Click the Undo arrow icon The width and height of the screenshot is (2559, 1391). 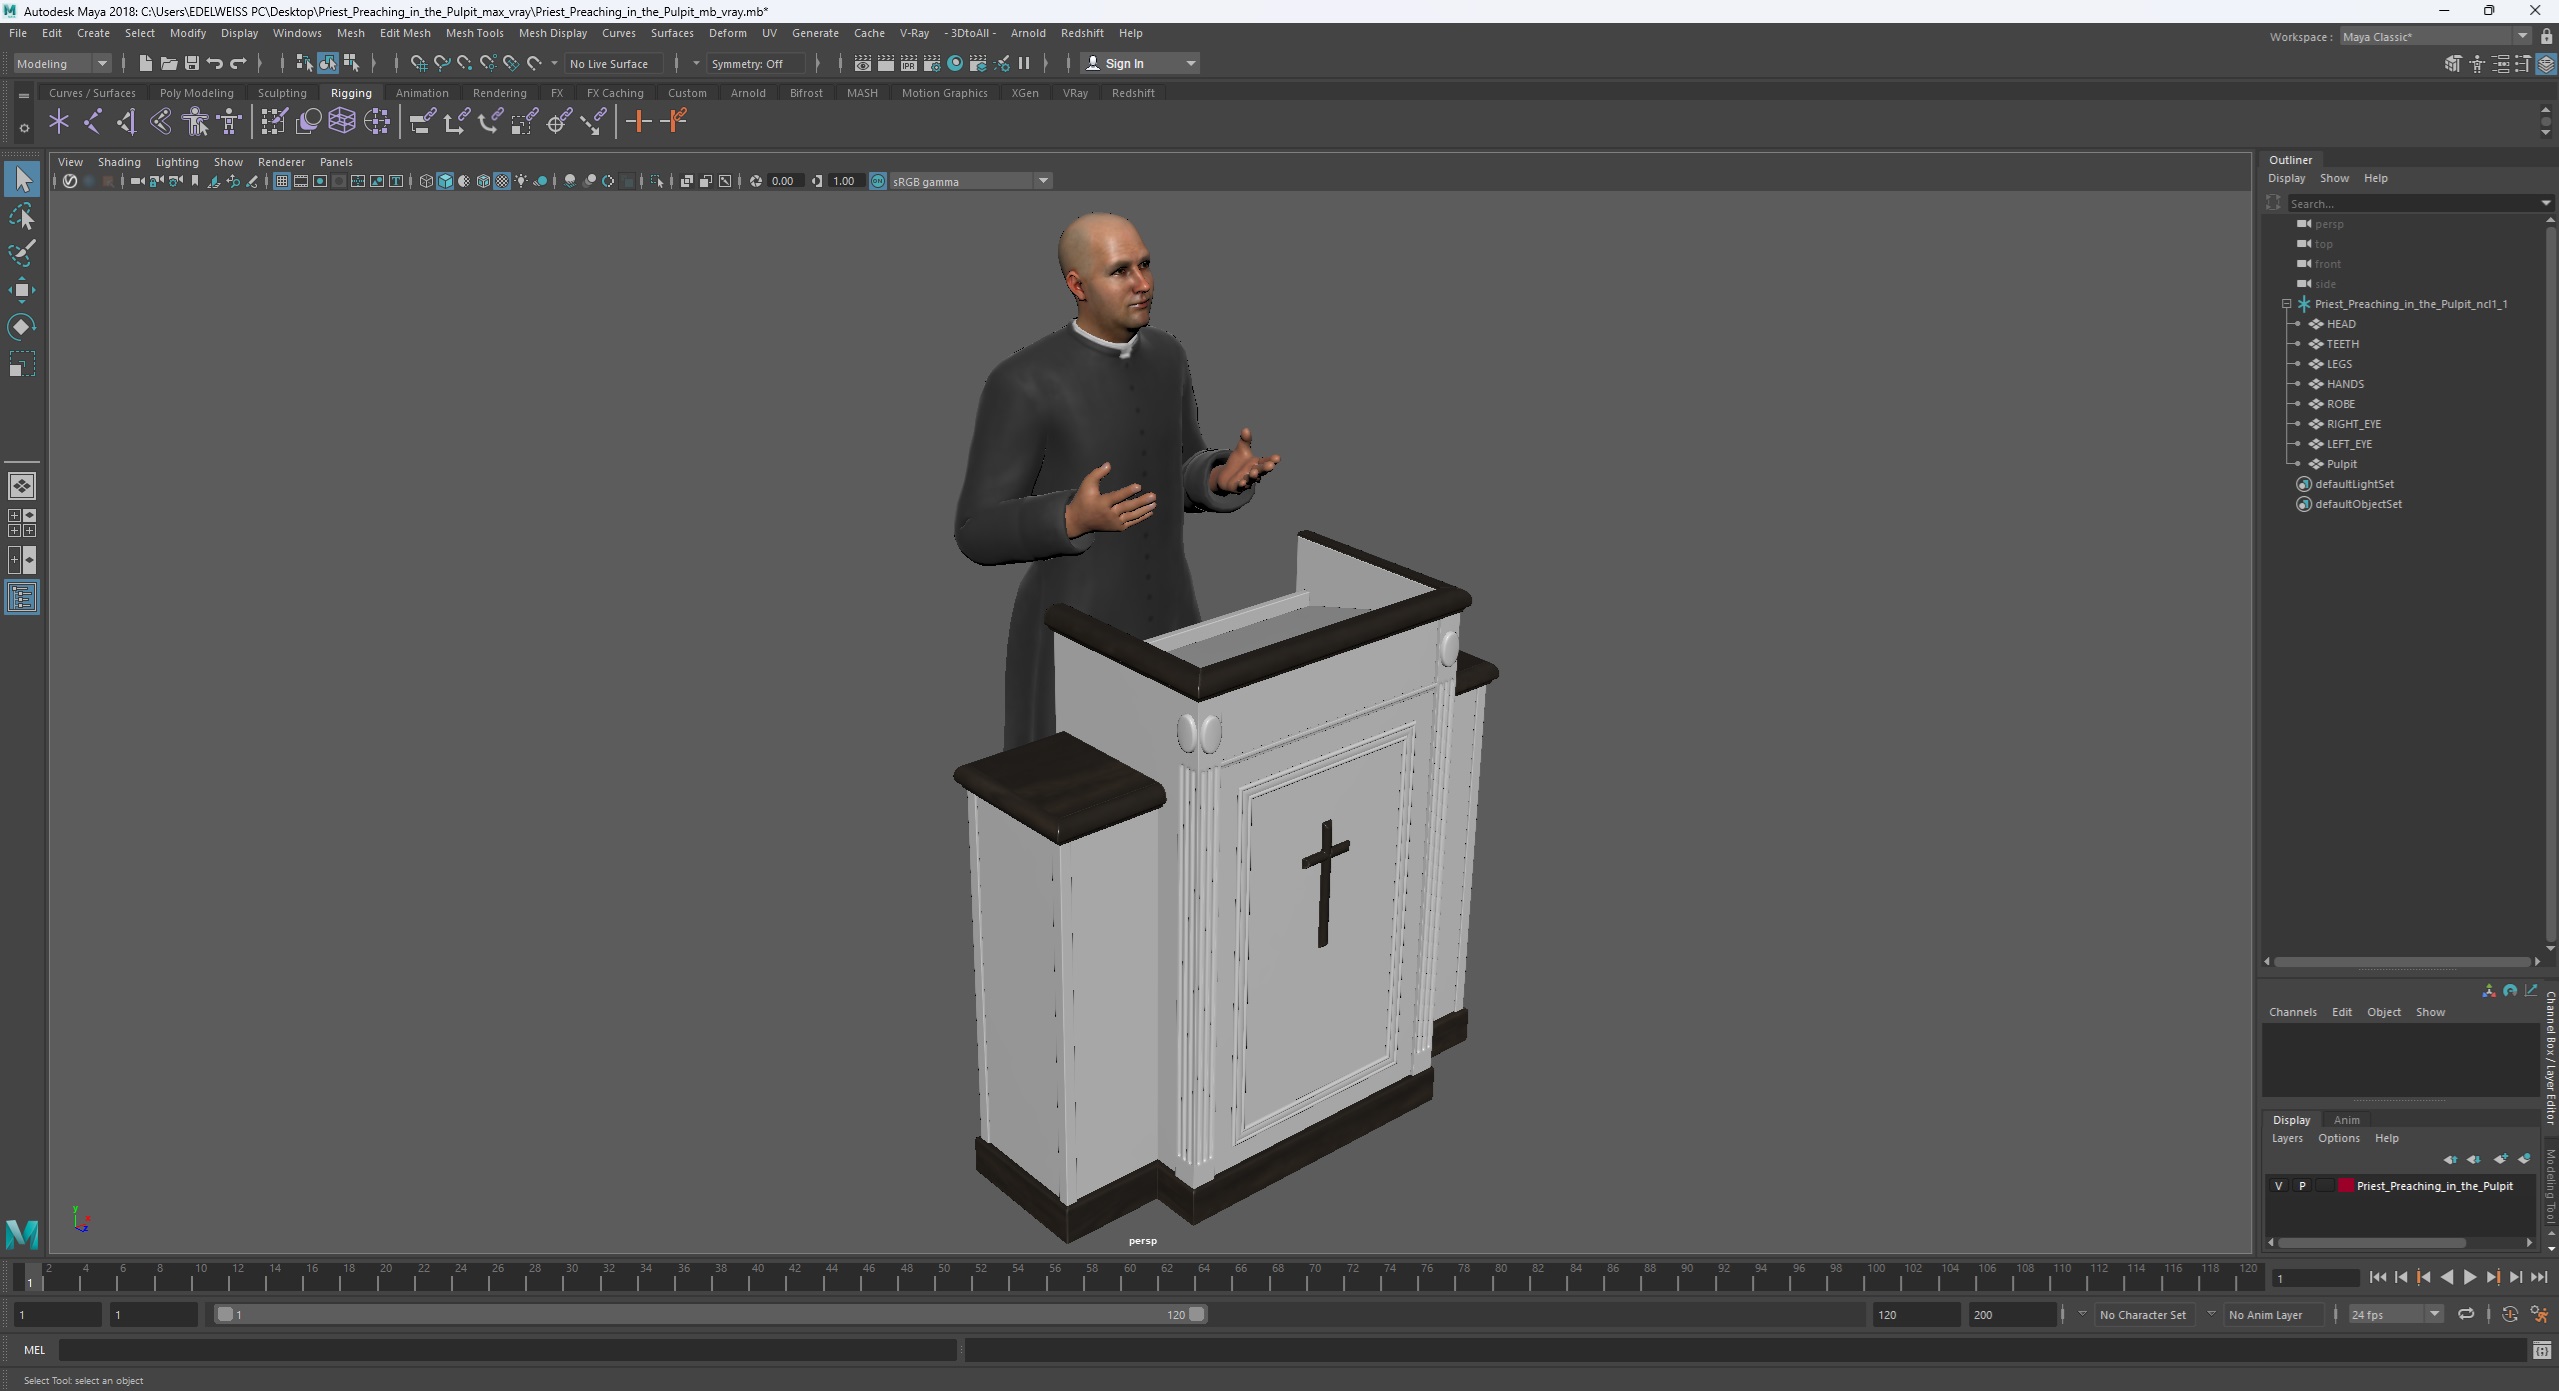point(214,63)
